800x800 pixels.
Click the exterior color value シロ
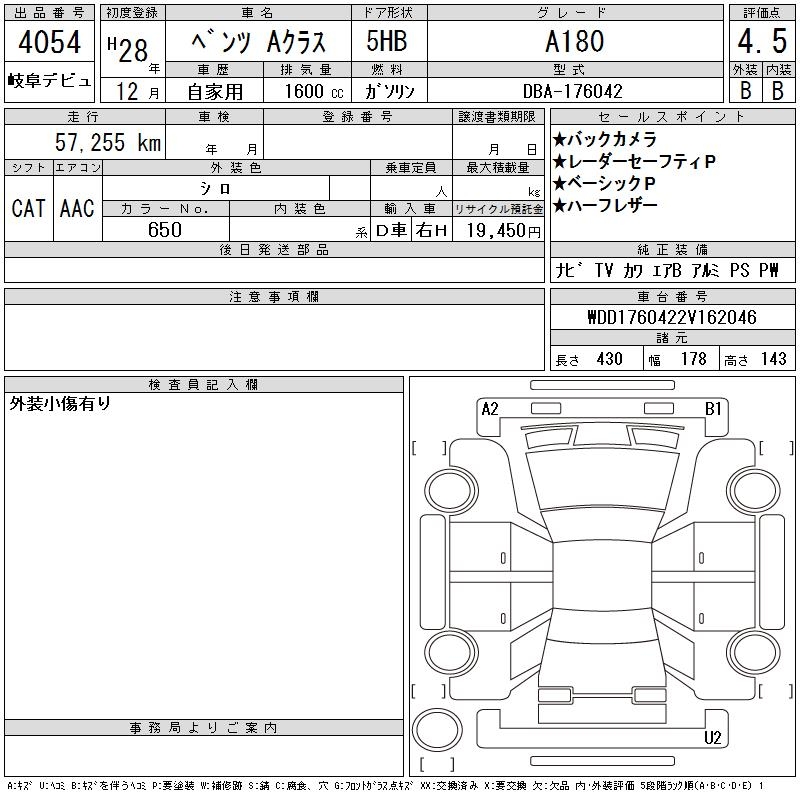coord(216,188)
